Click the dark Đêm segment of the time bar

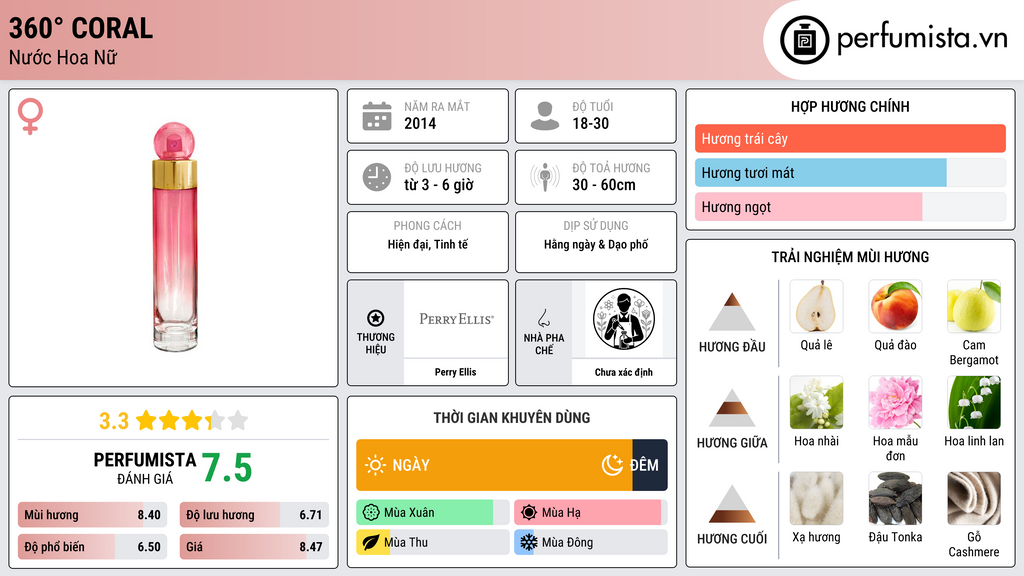coord(650,465)
